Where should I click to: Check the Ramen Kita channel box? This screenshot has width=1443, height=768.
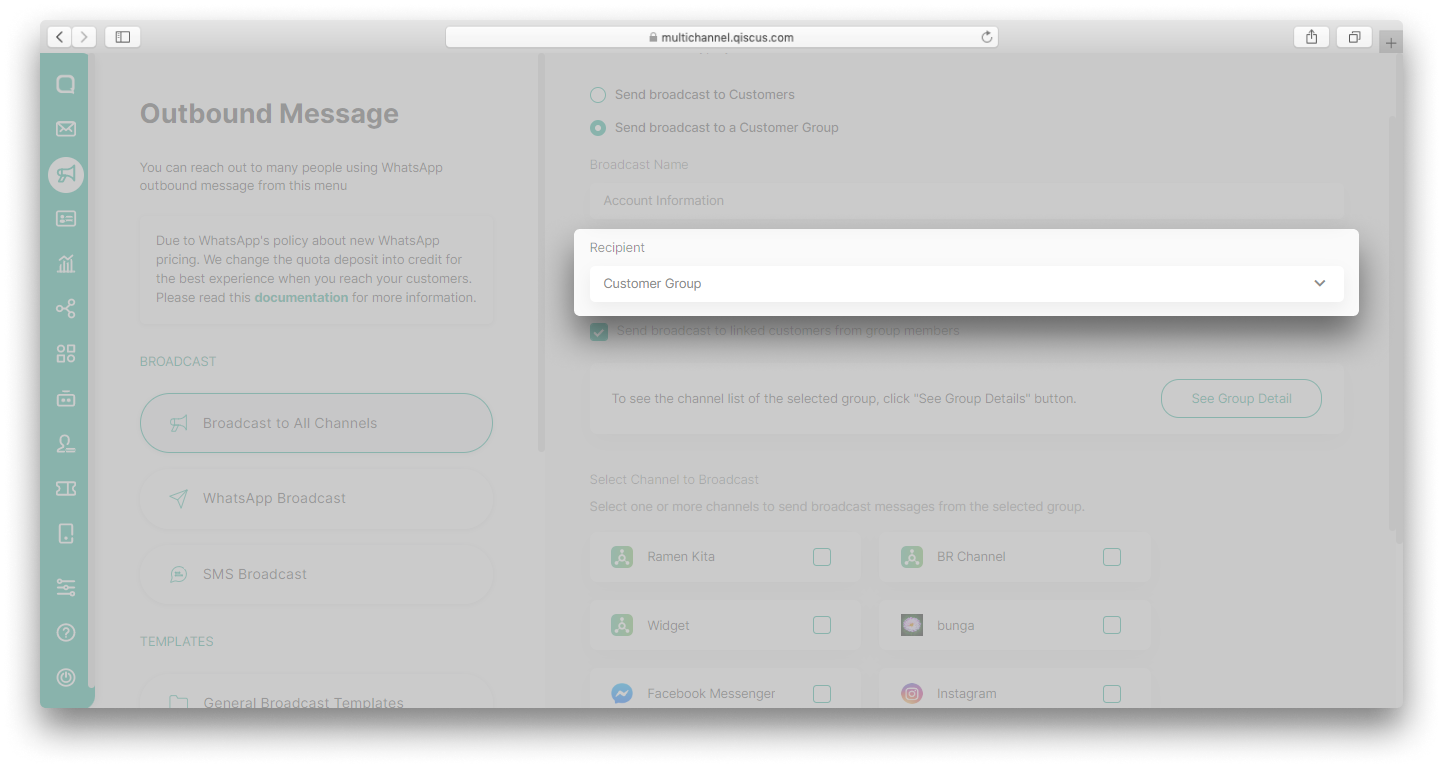coord(822,557)
